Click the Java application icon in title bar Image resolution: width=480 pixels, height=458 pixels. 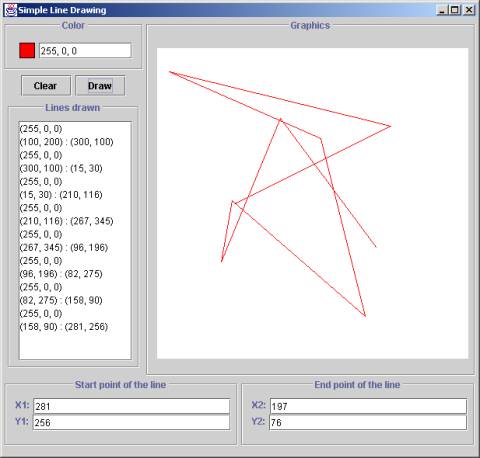11,10
